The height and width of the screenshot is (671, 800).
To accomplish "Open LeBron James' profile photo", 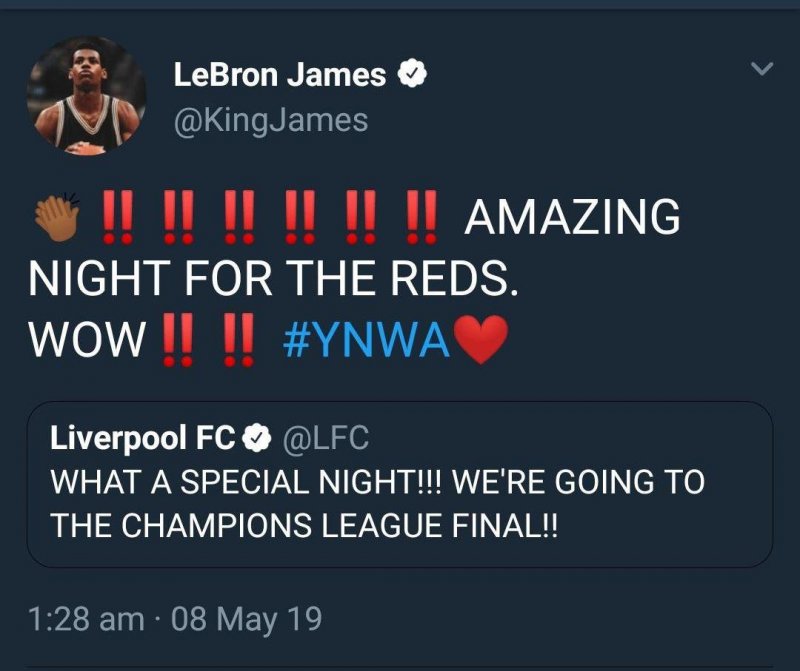I will (x=86, y=98).
